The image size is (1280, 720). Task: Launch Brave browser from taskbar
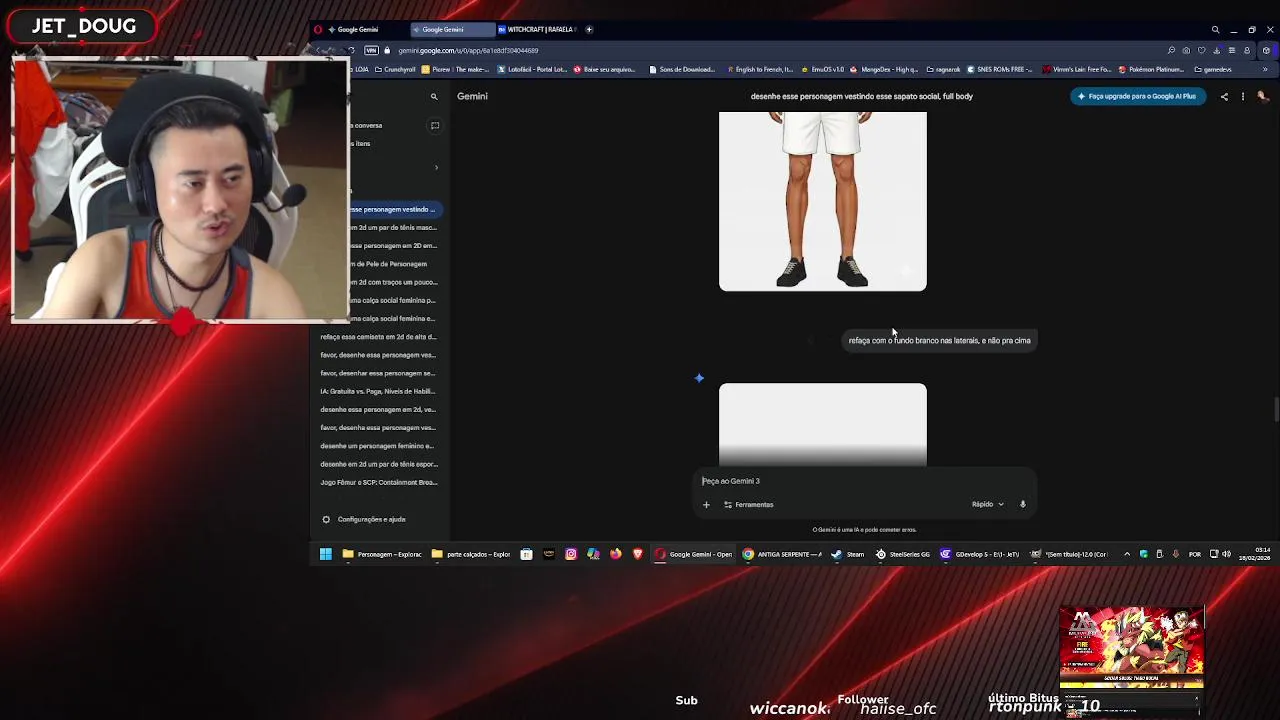pos(637,554)
